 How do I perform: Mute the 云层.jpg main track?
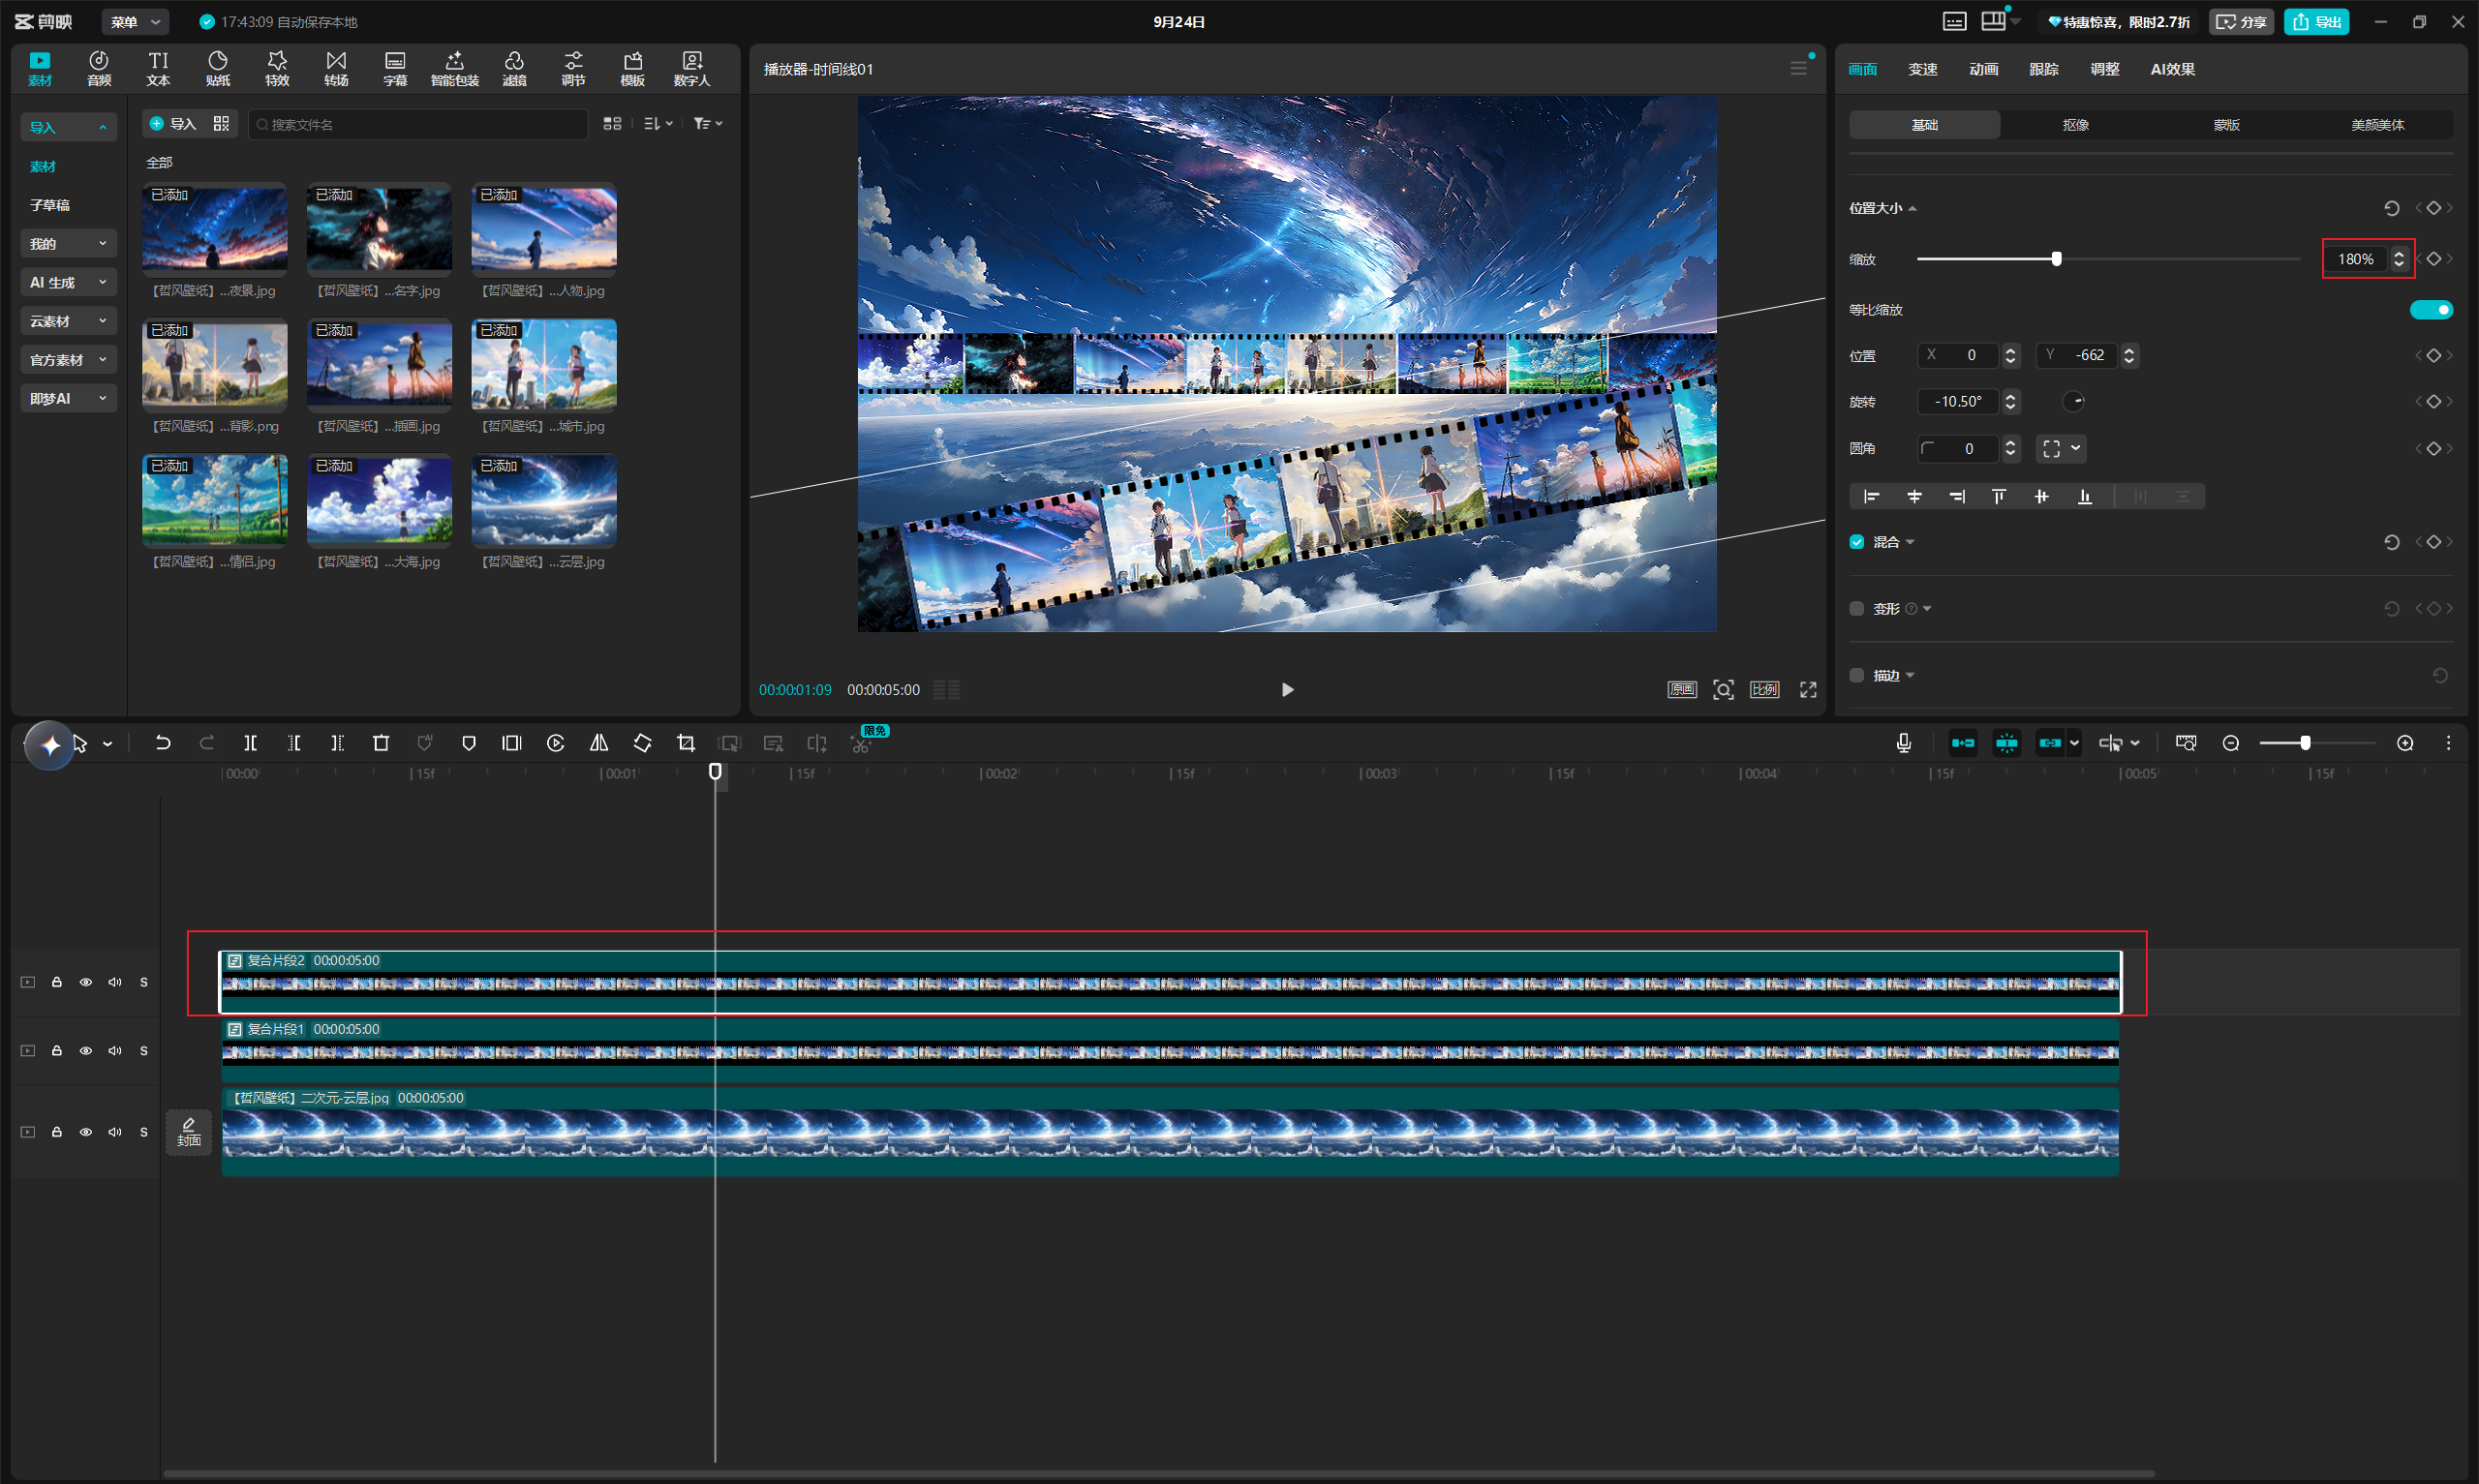point(115,1132)
